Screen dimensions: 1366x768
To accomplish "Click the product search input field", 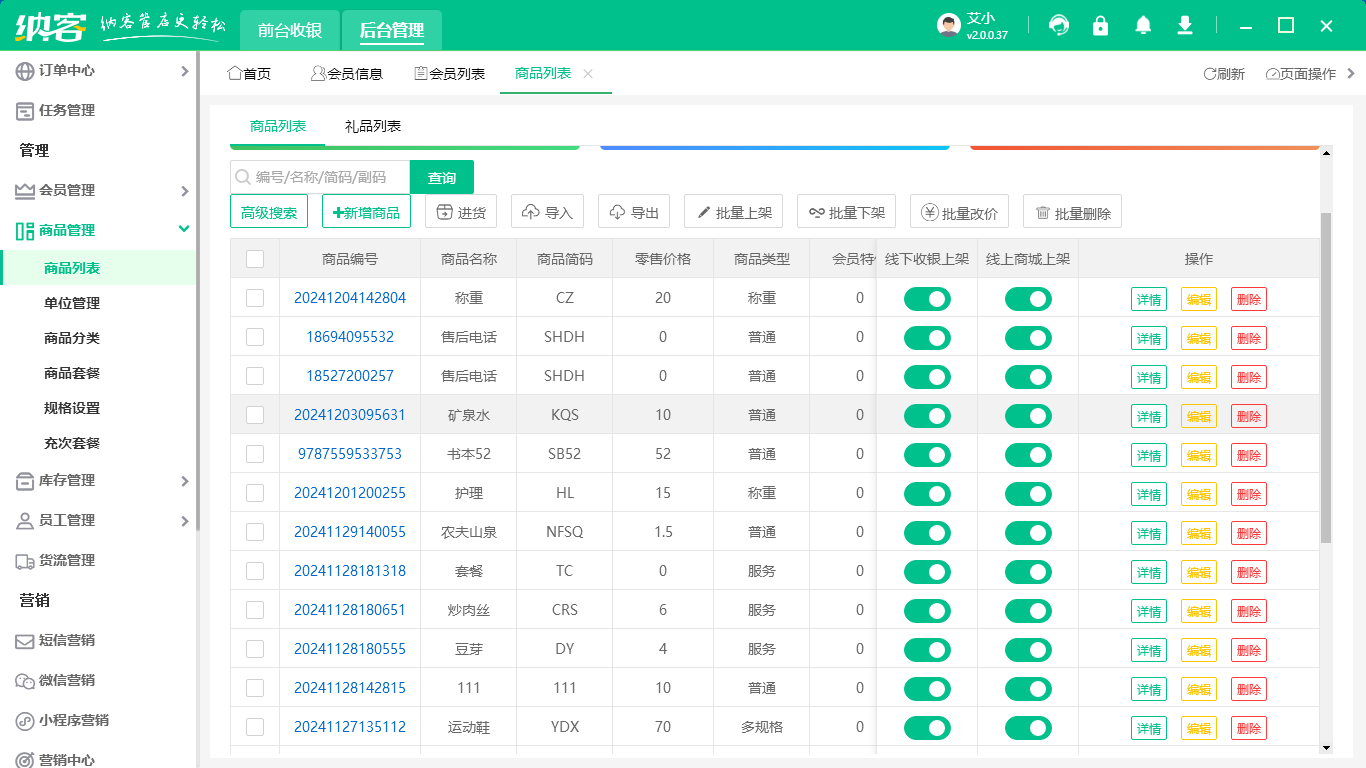I will (320, 177).
